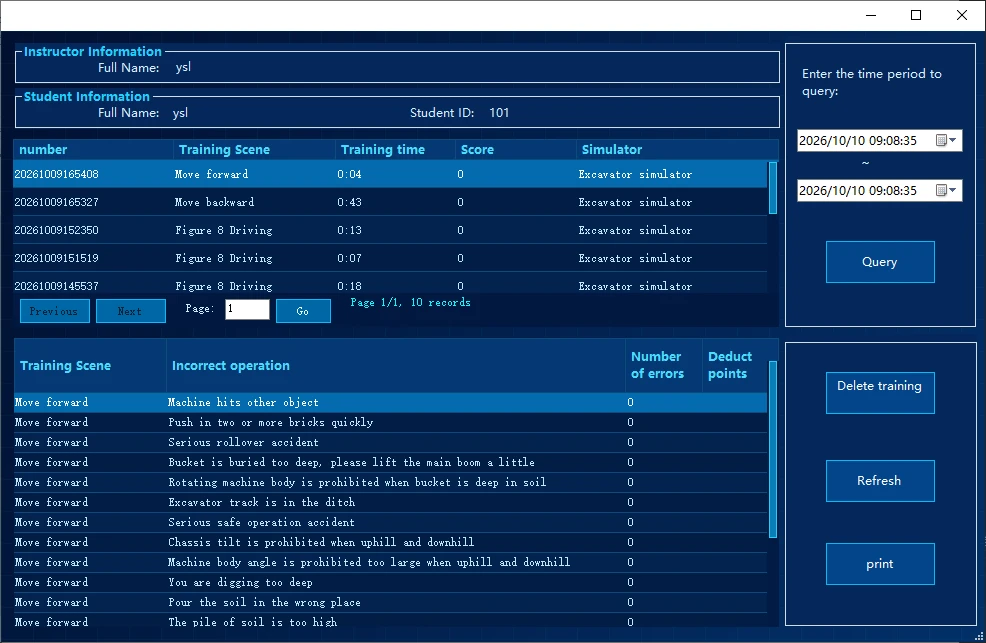Click the start date text 2026/10/10 09:08:35

coord(858,141)
